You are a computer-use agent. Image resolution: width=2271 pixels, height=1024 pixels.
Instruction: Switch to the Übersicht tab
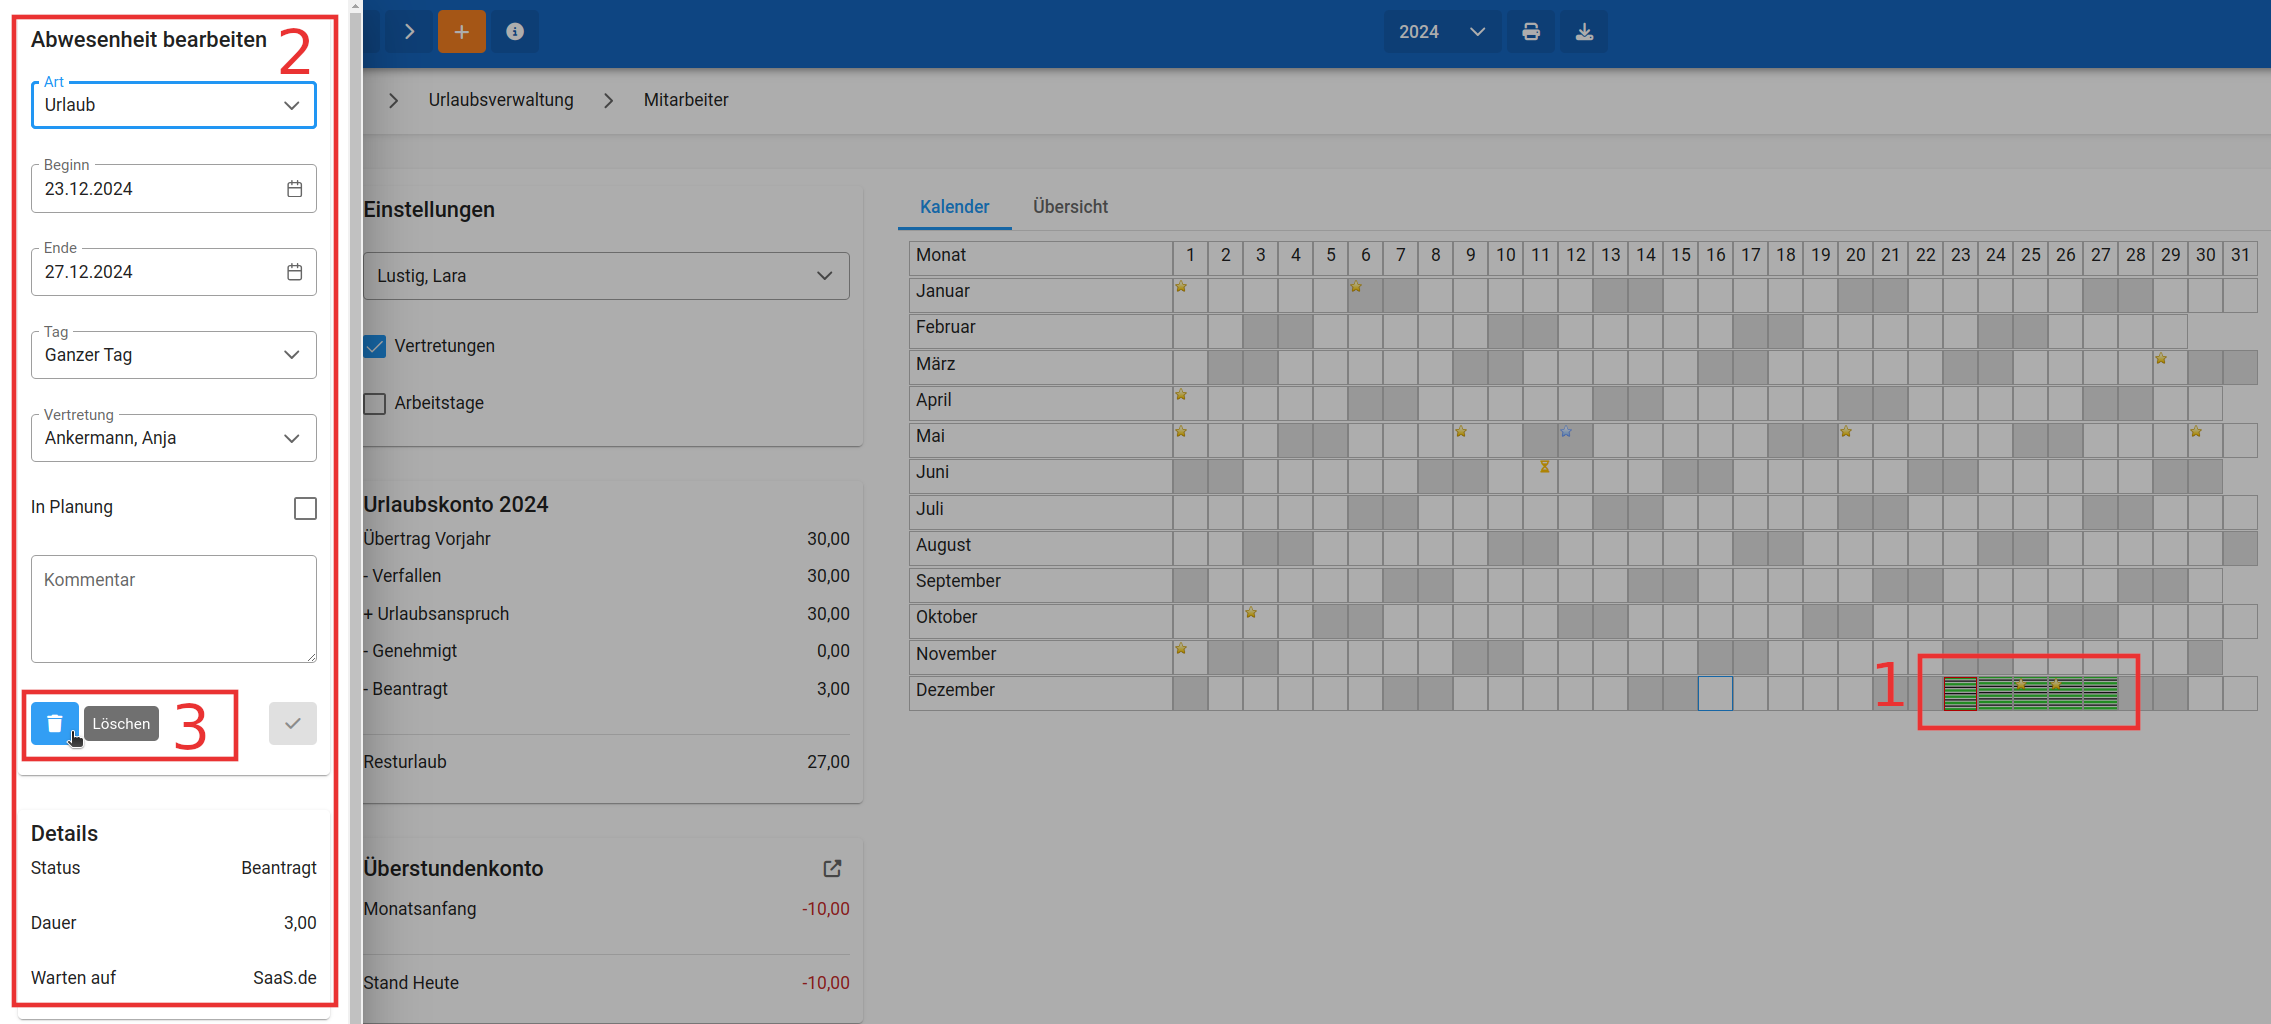[x=1070, y=207]
